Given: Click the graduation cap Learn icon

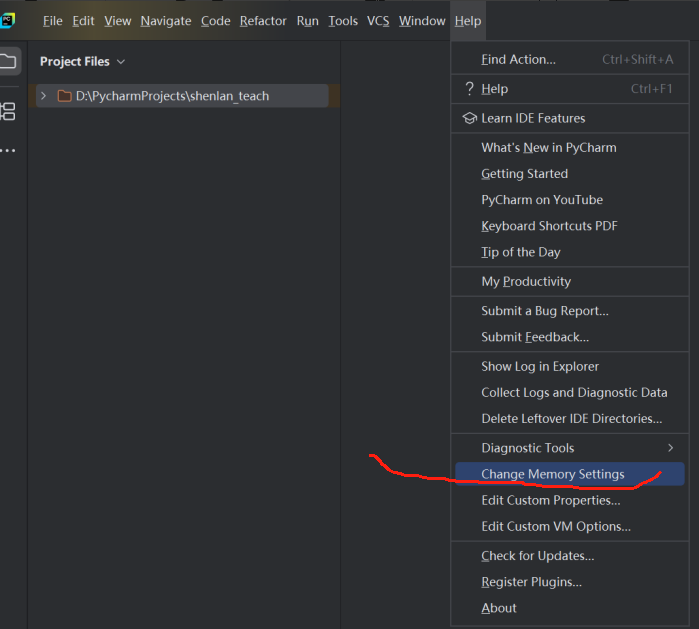Looking at the screenshot, I should (469, 118).
